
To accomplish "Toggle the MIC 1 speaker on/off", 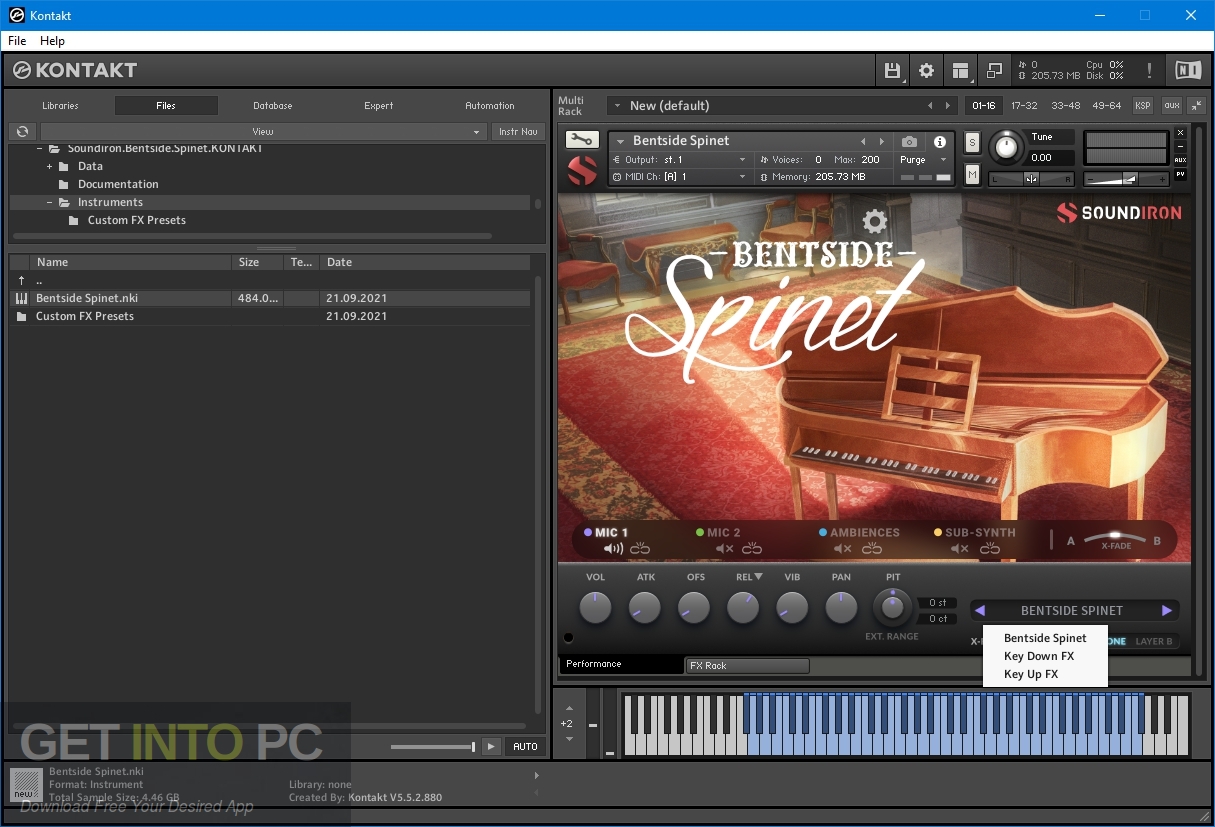I will point(614,549).
